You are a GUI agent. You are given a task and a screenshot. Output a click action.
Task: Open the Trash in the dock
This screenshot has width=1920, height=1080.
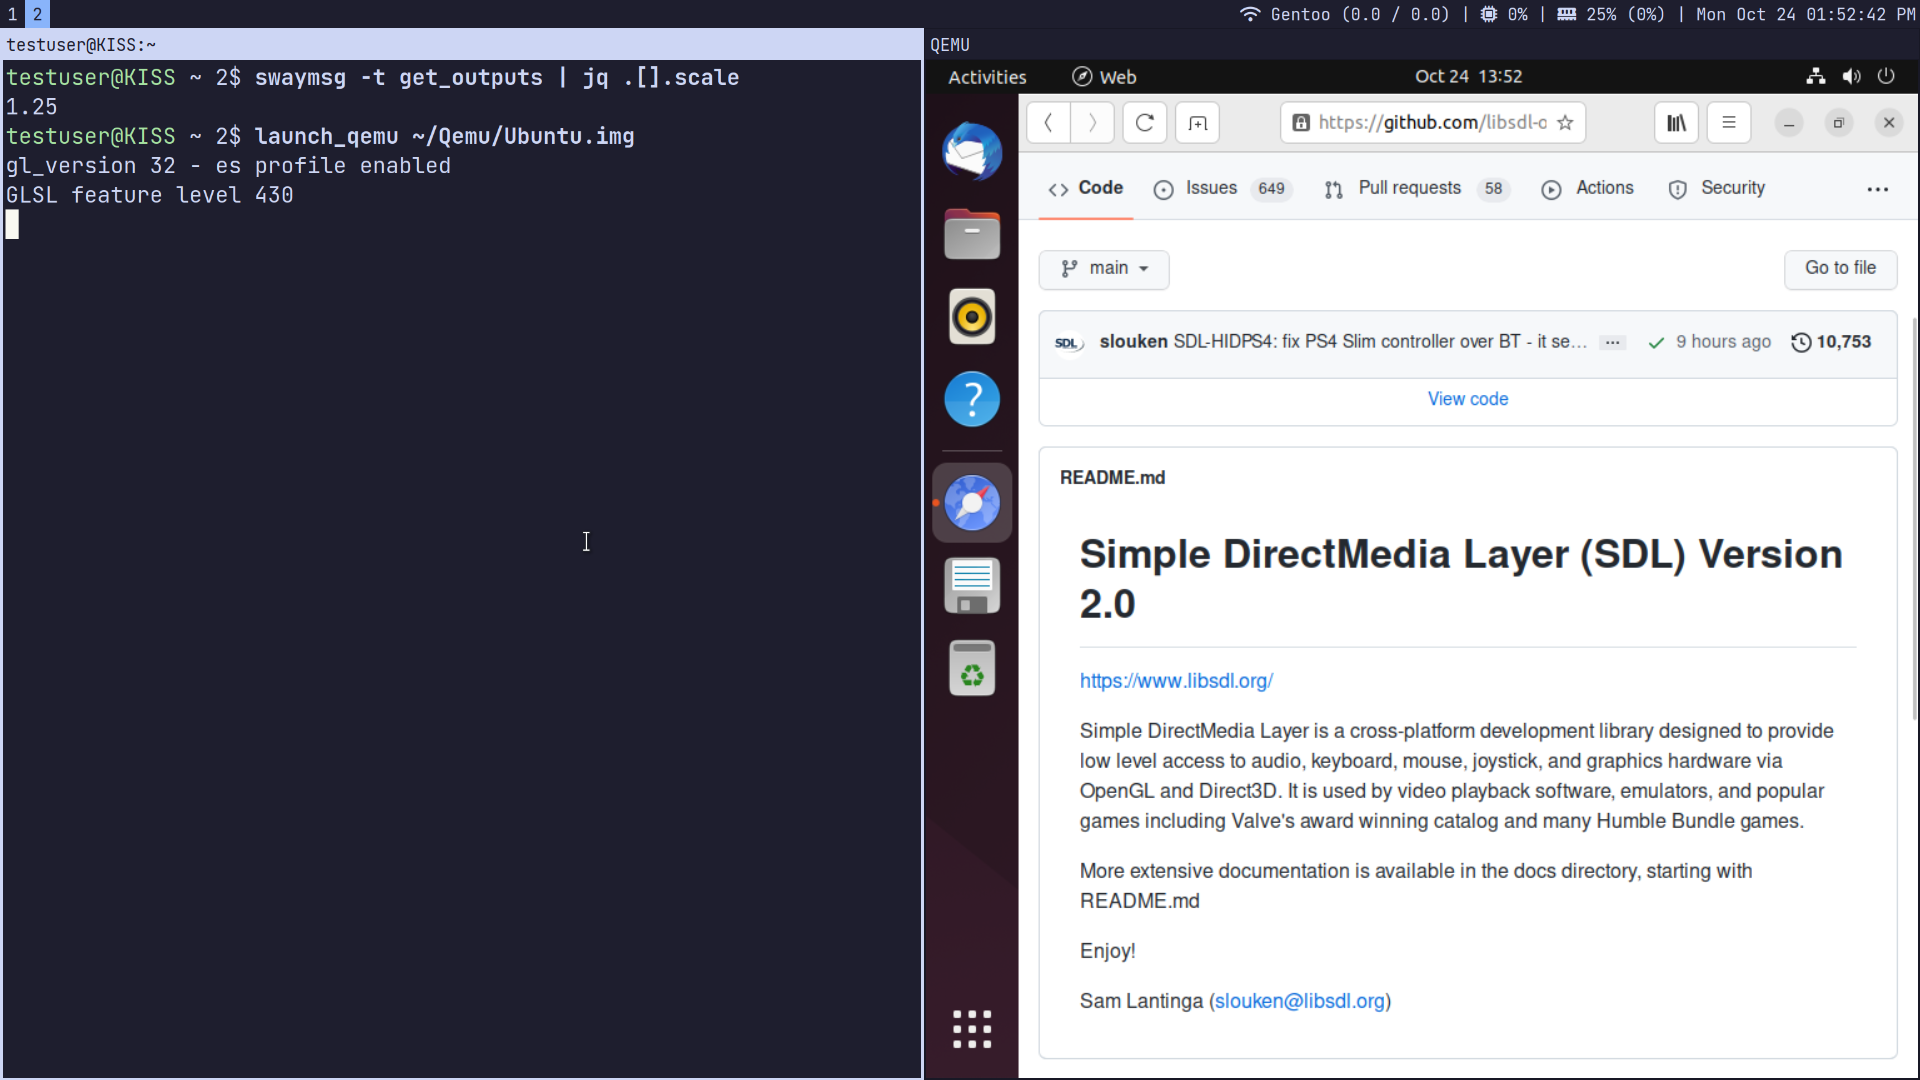tap(972, 668)
